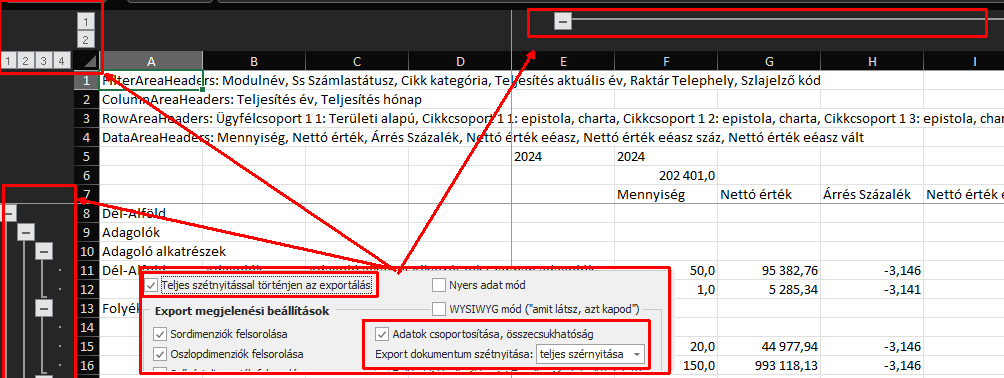Select row 15 header
Image resolution: width=1004 pixels, height=378 pixels.
86,347
